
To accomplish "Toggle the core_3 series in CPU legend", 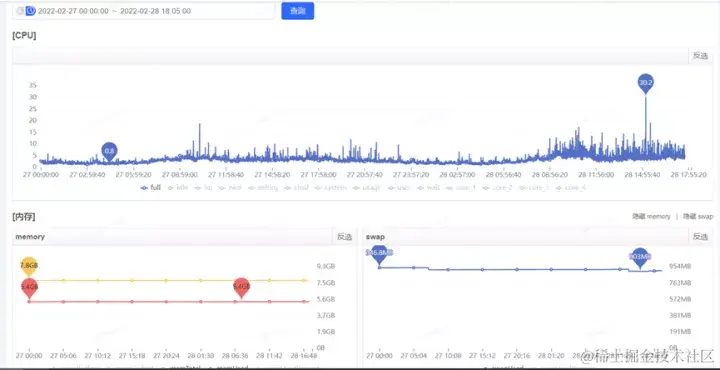I will [534, 188].
